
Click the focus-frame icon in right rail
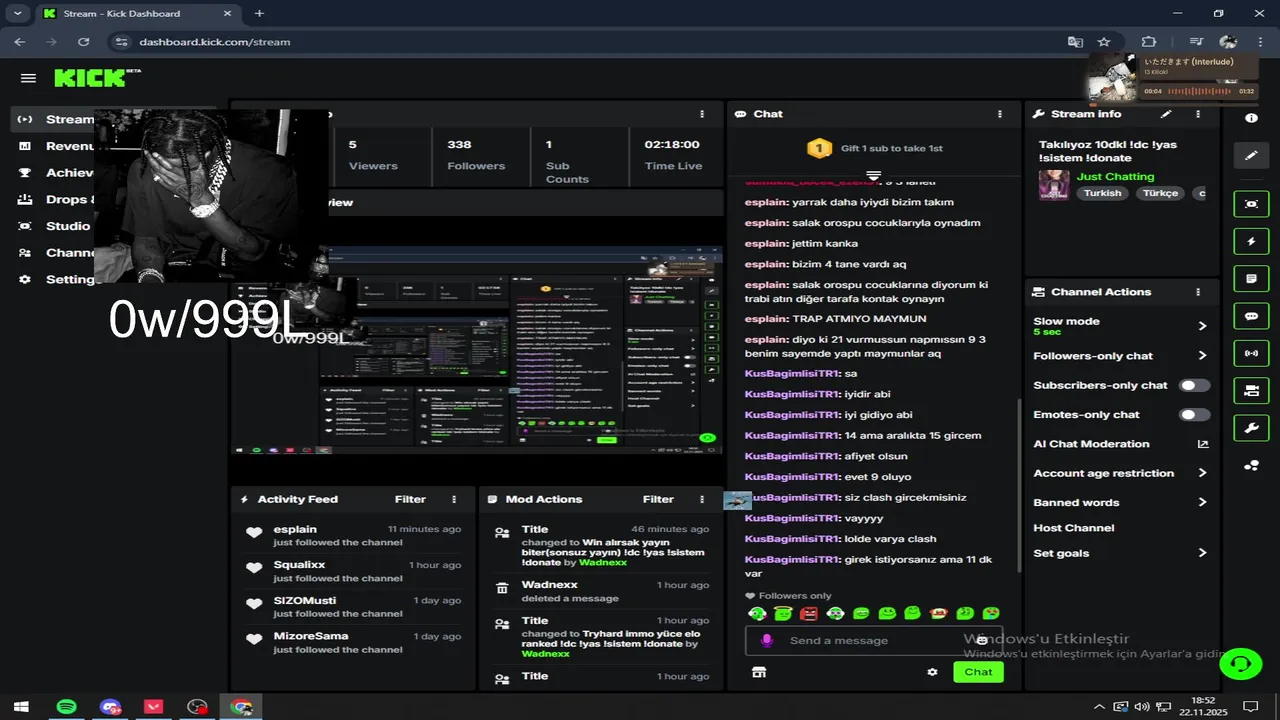[1251, 204]
